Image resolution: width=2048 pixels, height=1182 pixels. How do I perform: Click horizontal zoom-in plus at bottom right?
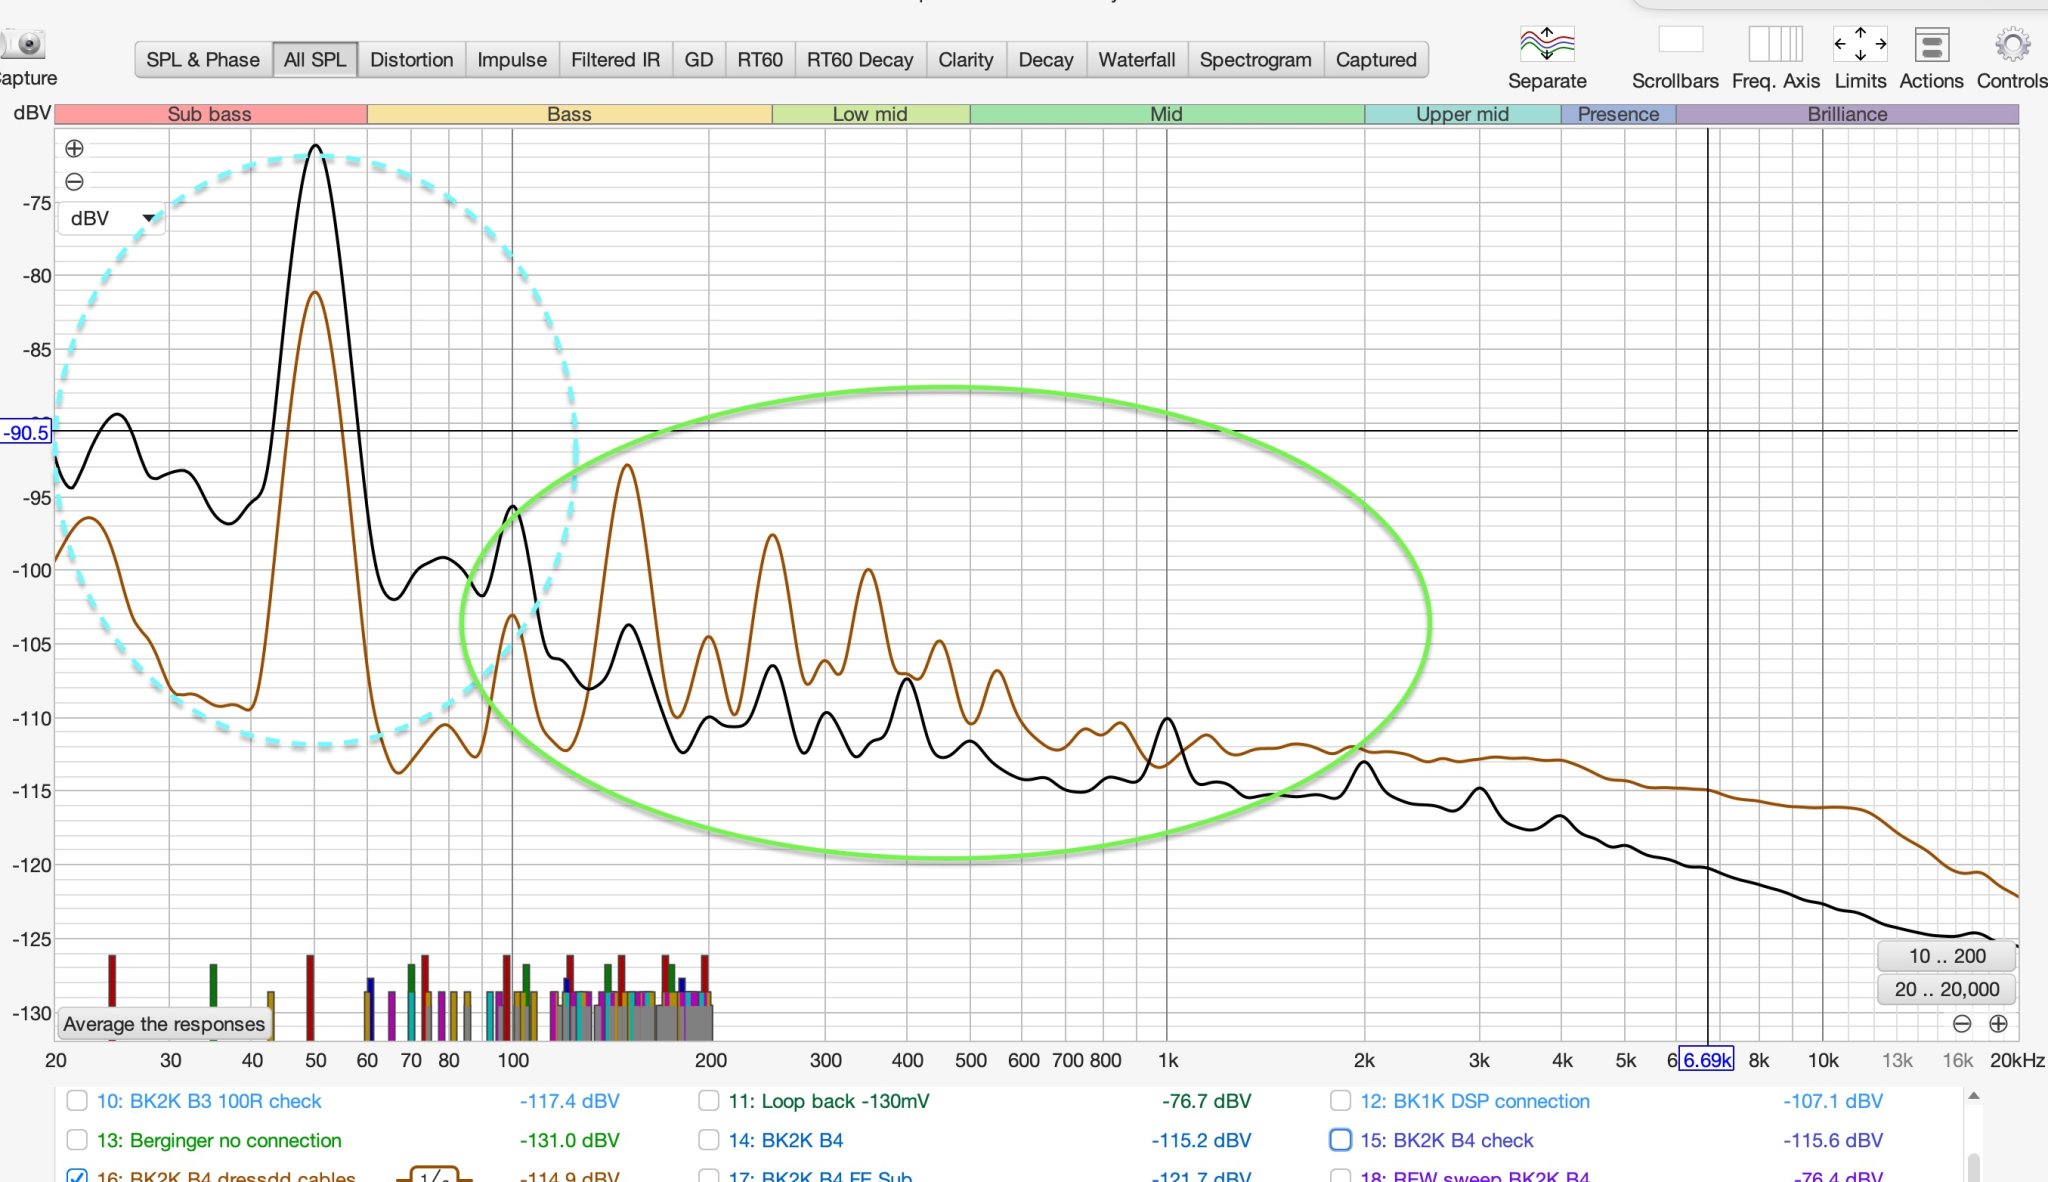[1998, 1024]
